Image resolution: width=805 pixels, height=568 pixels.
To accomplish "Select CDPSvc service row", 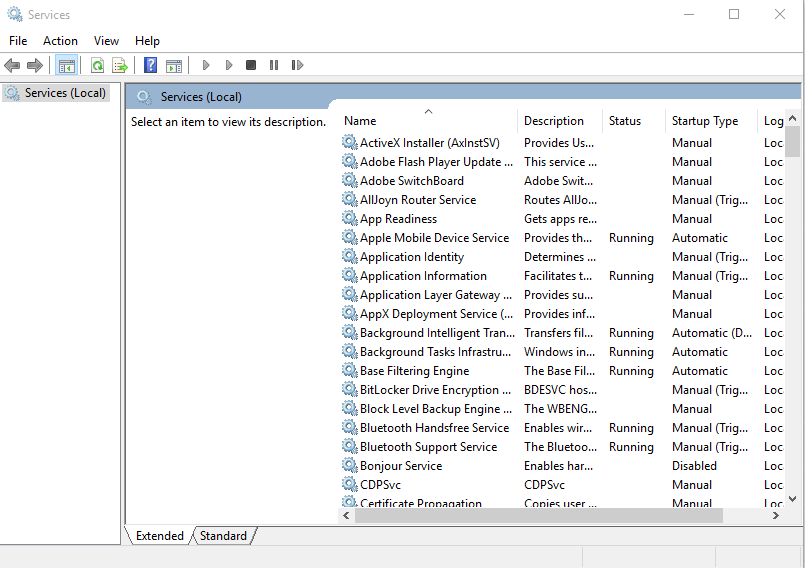I will tap(562, 485).
